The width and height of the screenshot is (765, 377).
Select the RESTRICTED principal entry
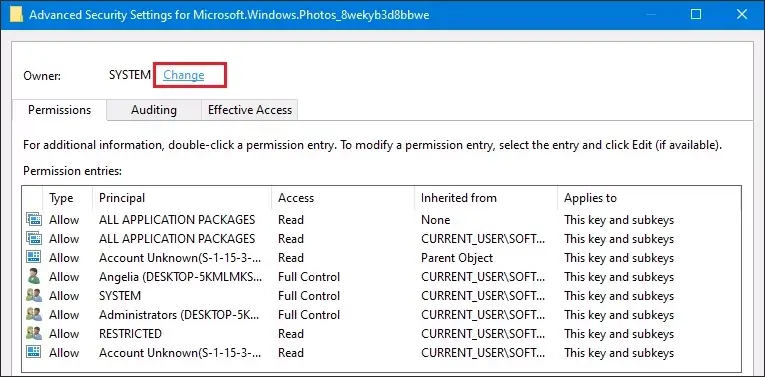130,334
